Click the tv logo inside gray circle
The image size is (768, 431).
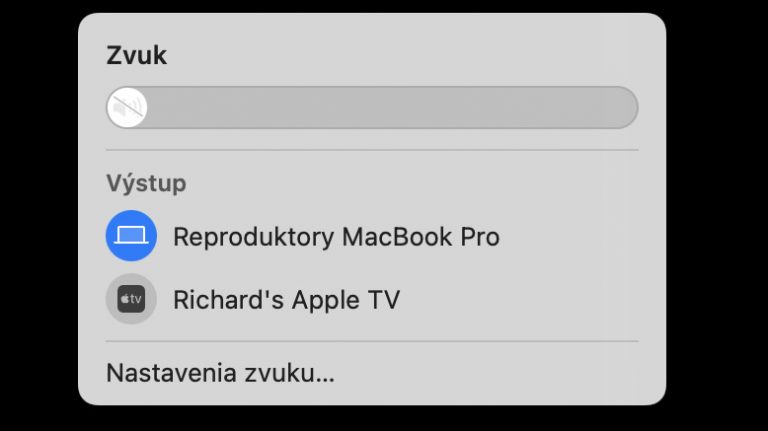click(131, 299)
